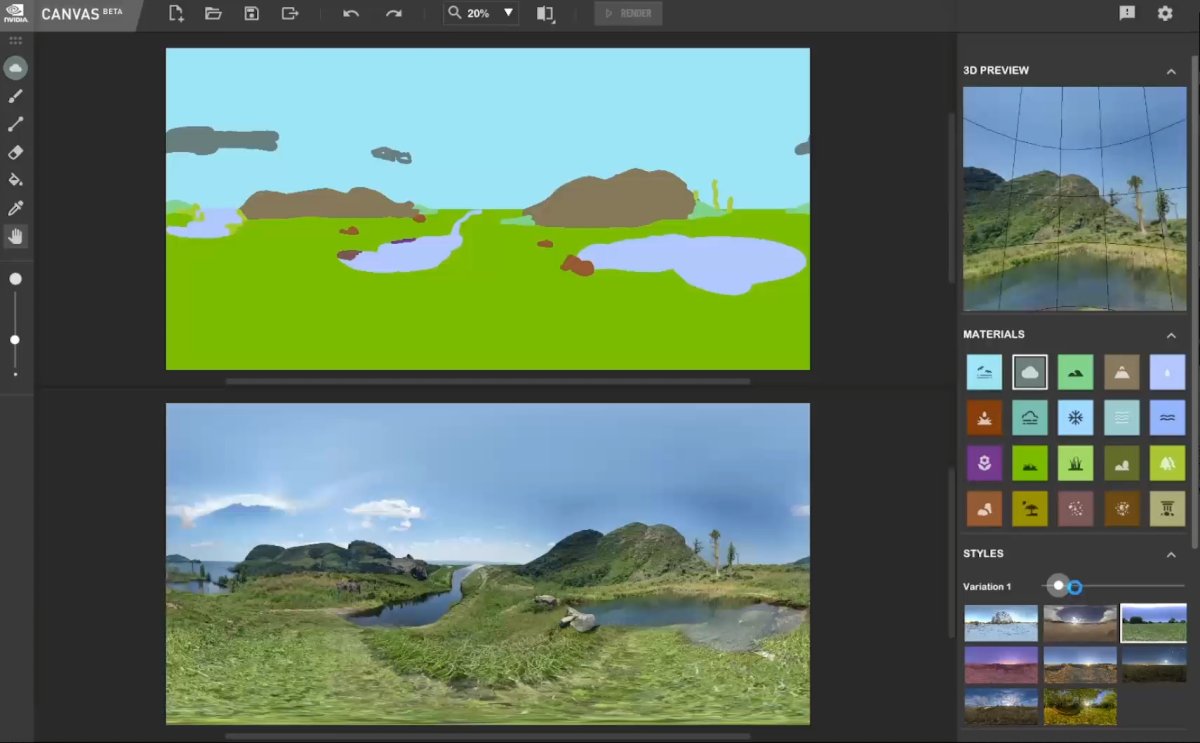This screenshot has width=1200, height=743.
Task: Choose the Snow material swatch
Action: pos(1075,417)
